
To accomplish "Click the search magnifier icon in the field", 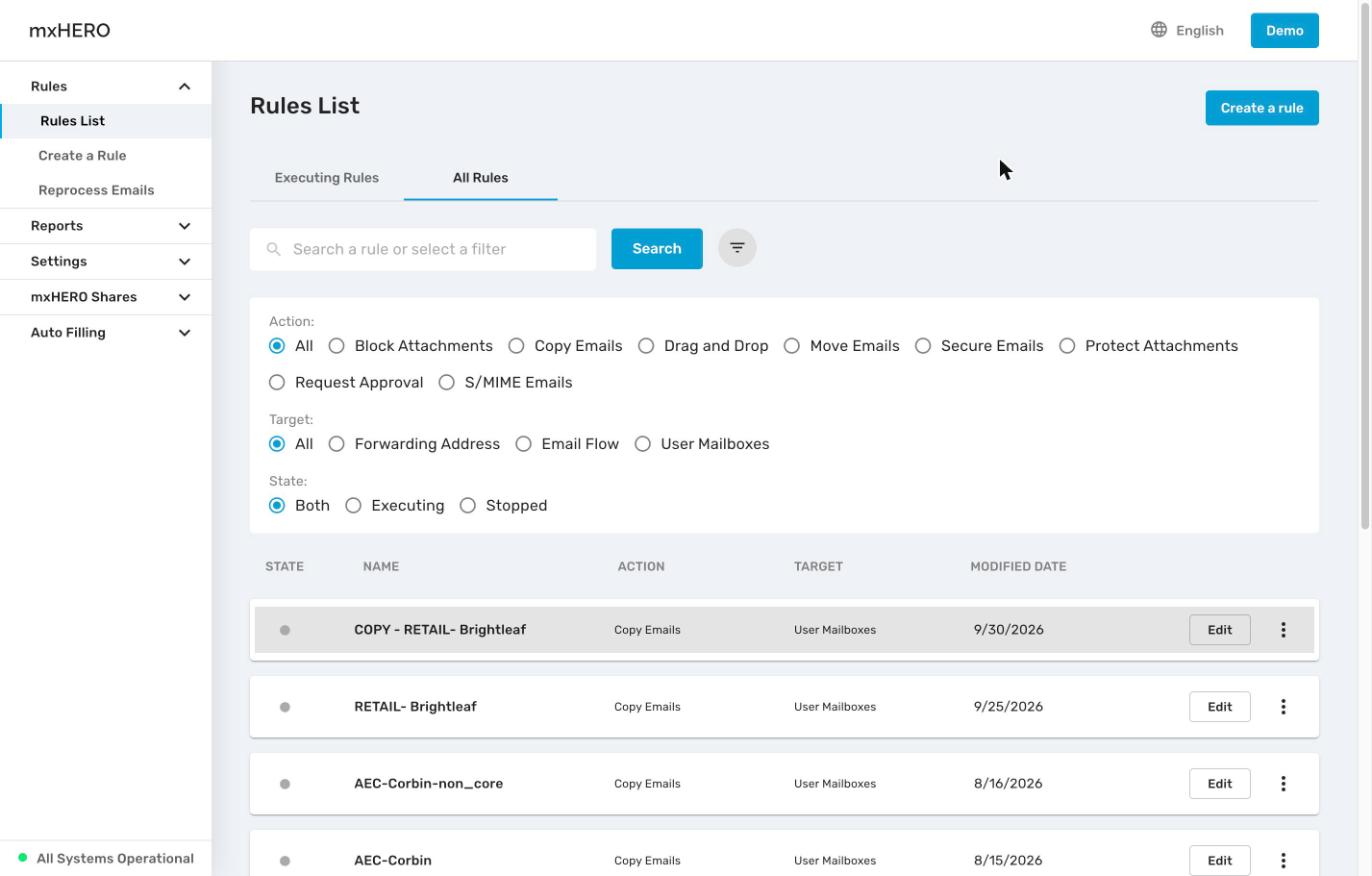I will point(273,249).
